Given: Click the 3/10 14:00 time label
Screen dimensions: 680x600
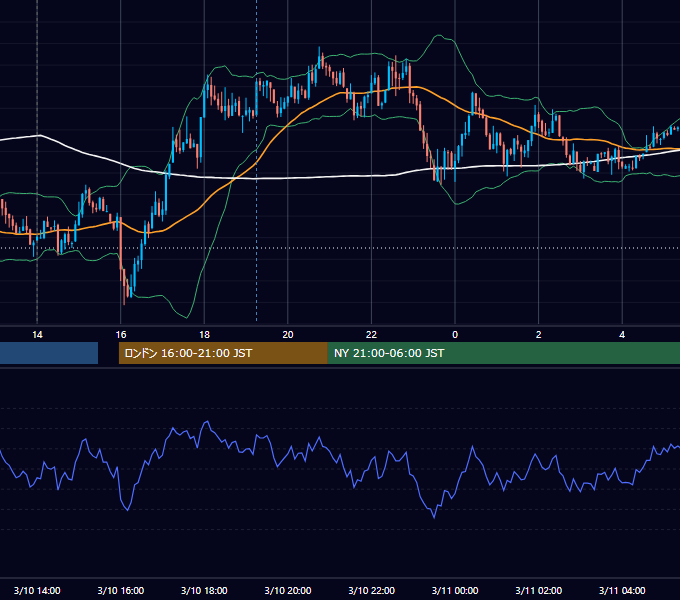Looking at the screenshot, I should click(37, 590).
